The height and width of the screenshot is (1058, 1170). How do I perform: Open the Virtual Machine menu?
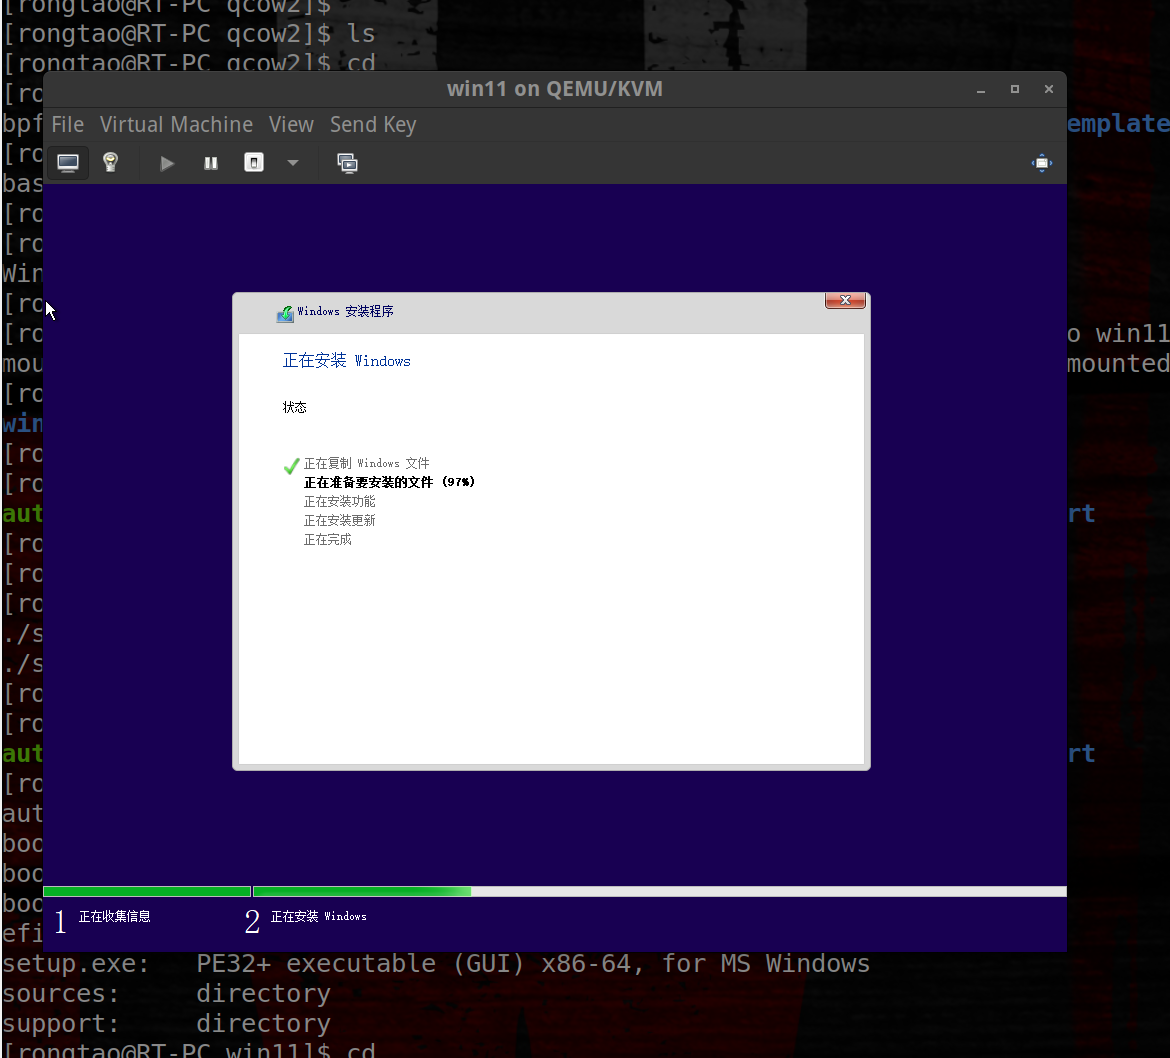click(x=176, y=124)
